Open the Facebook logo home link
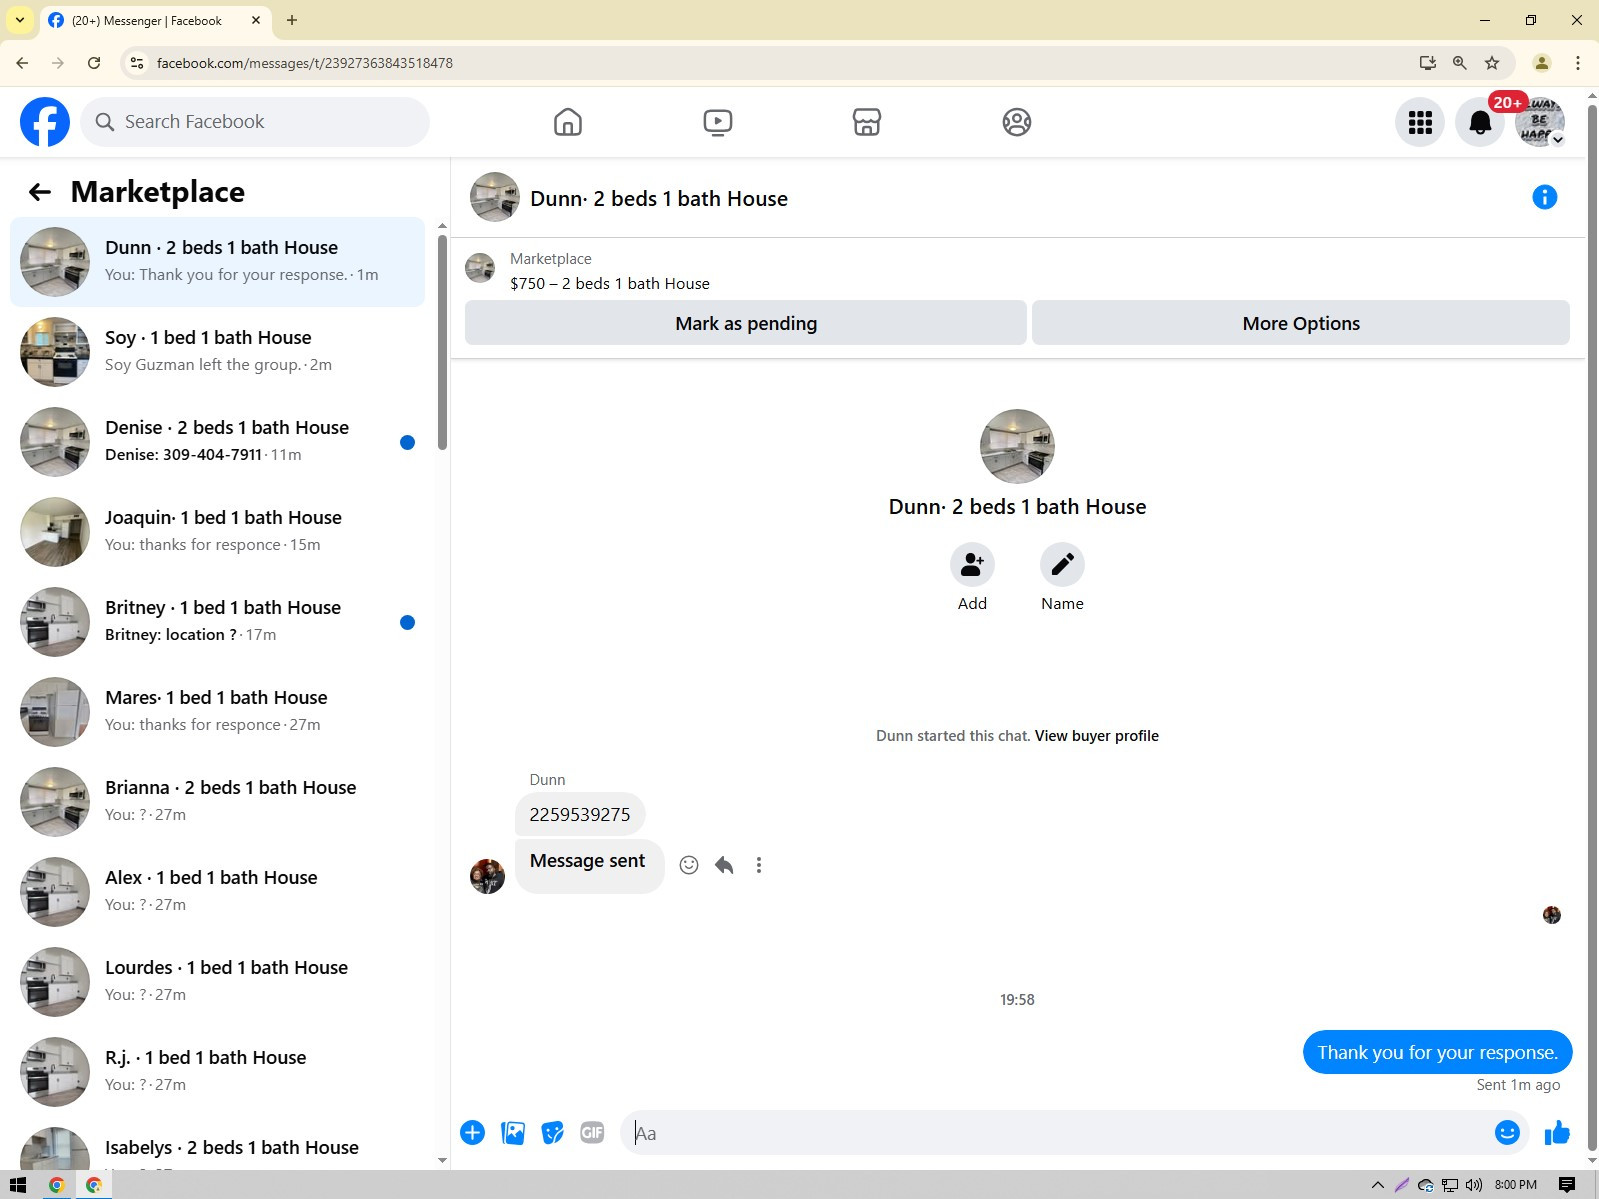Image resolution: width=1599 pixels, height=1199 pixels. pos(45,122)
